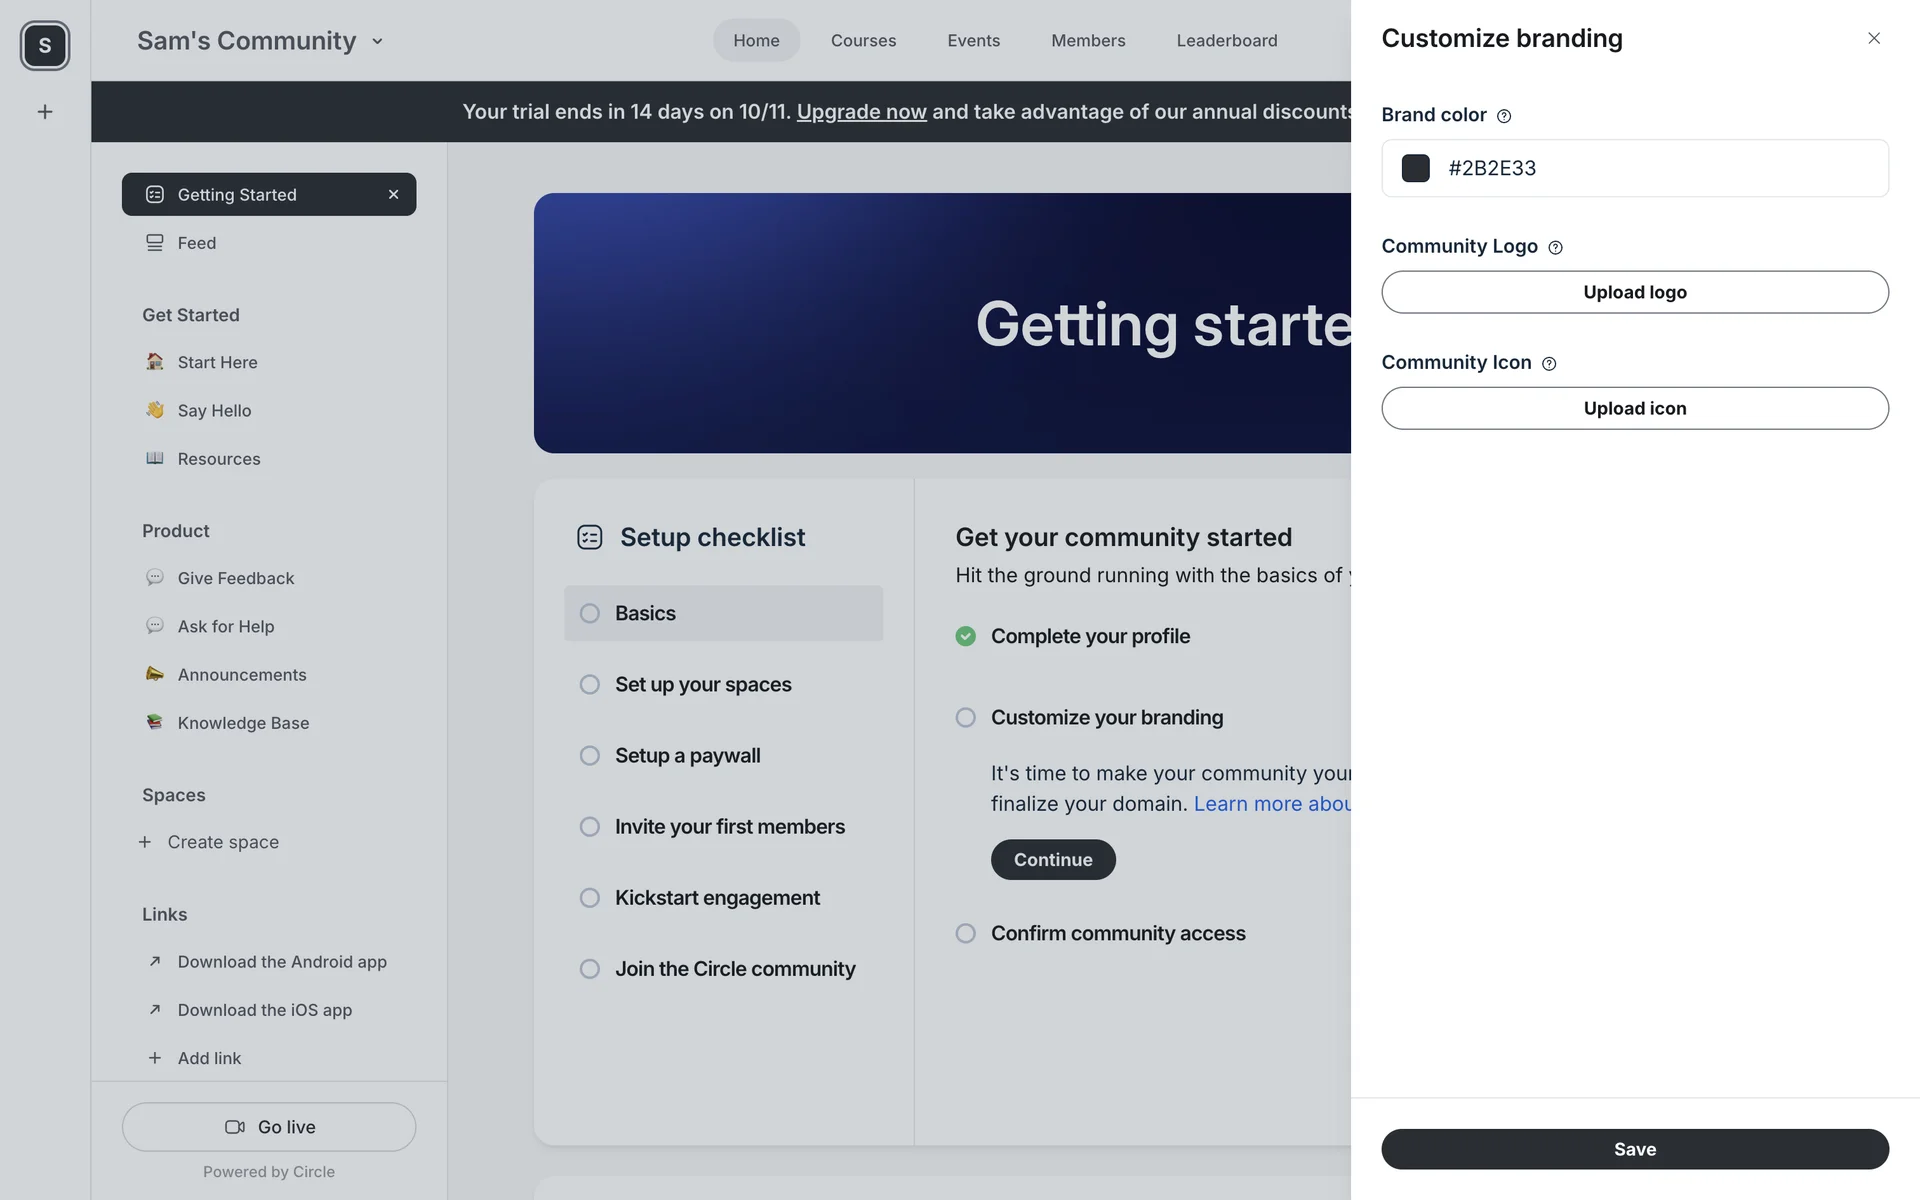Open the Members tab
The image size is (1920, 1200).
(1087, 41)
